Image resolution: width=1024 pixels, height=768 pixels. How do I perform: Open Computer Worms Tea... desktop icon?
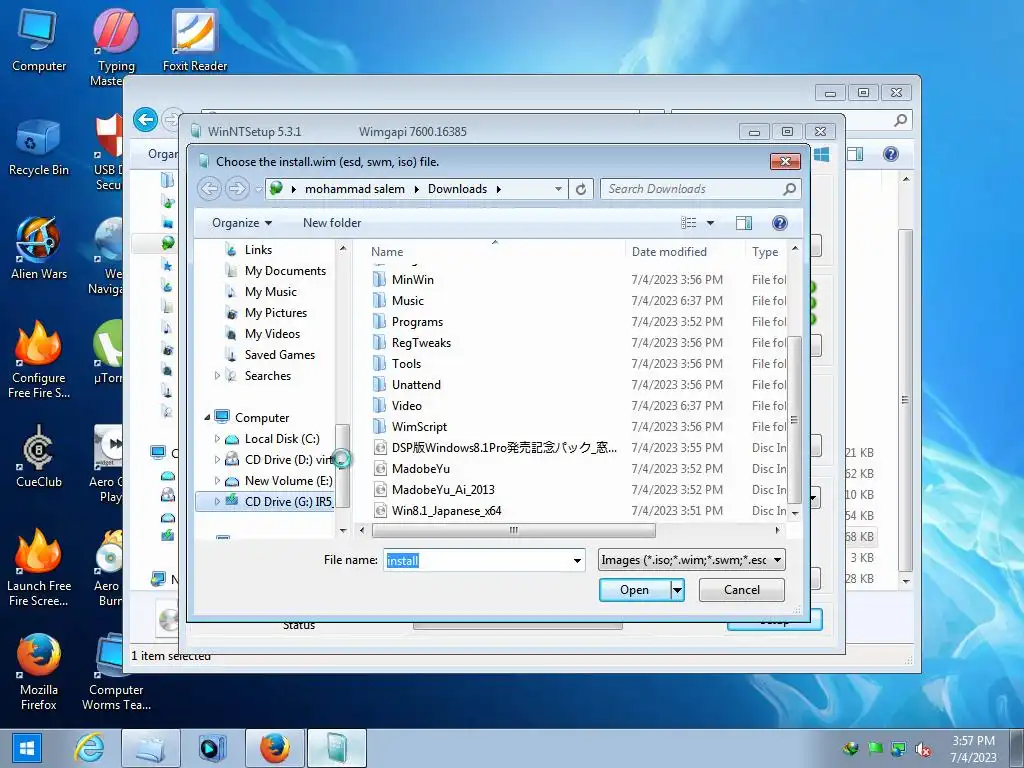click(x=116, y=673)
